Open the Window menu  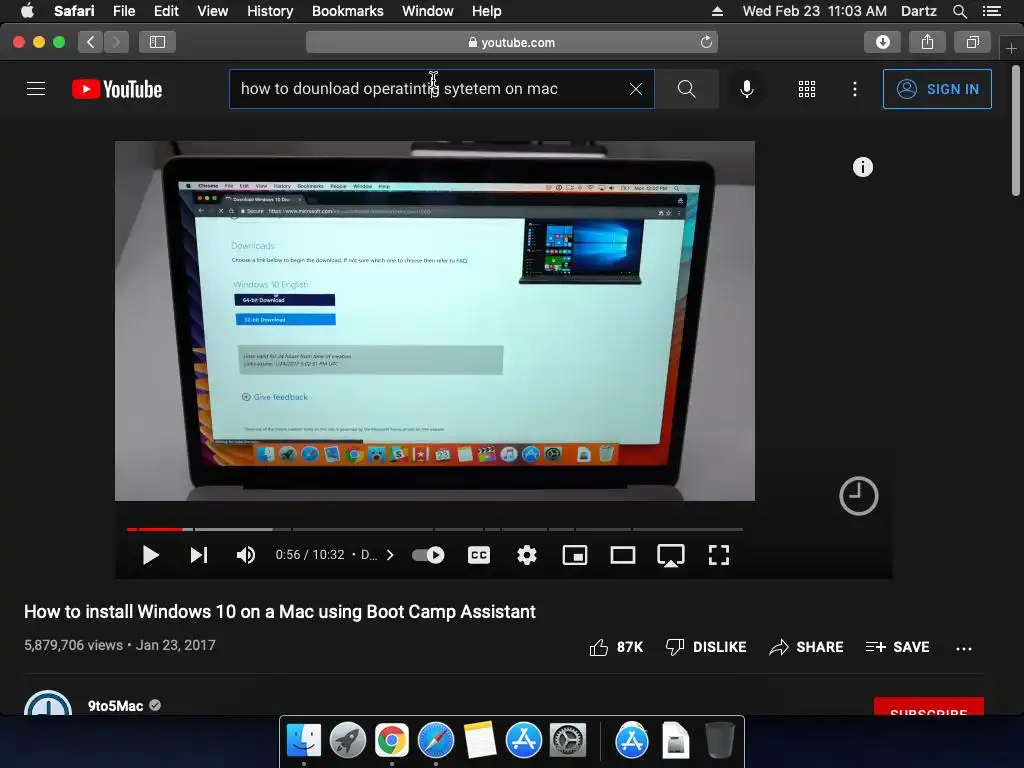[427, 11]
